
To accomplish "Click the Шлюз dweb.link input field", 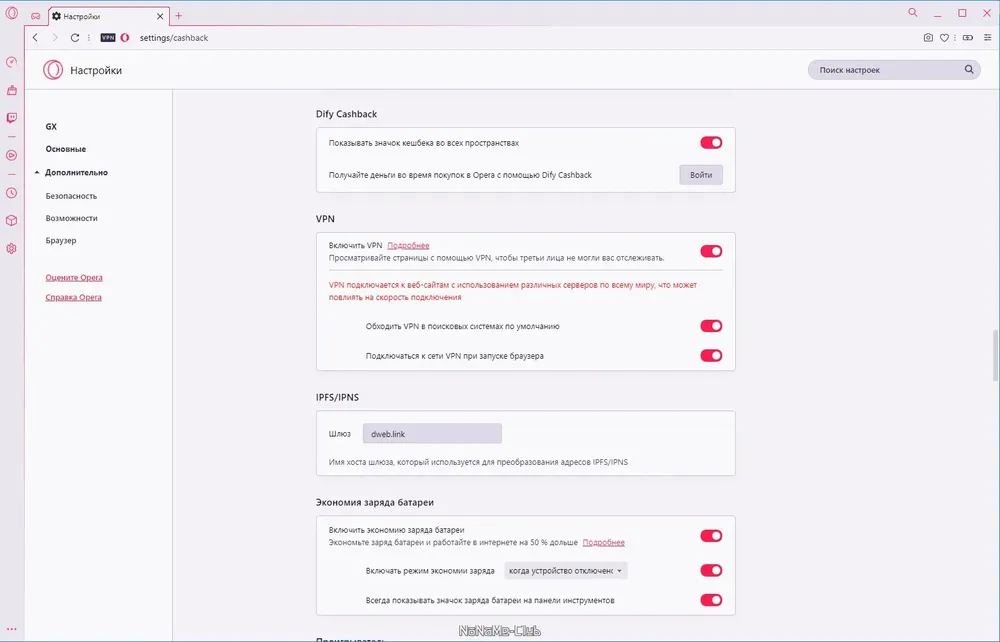I will point(432,434).
